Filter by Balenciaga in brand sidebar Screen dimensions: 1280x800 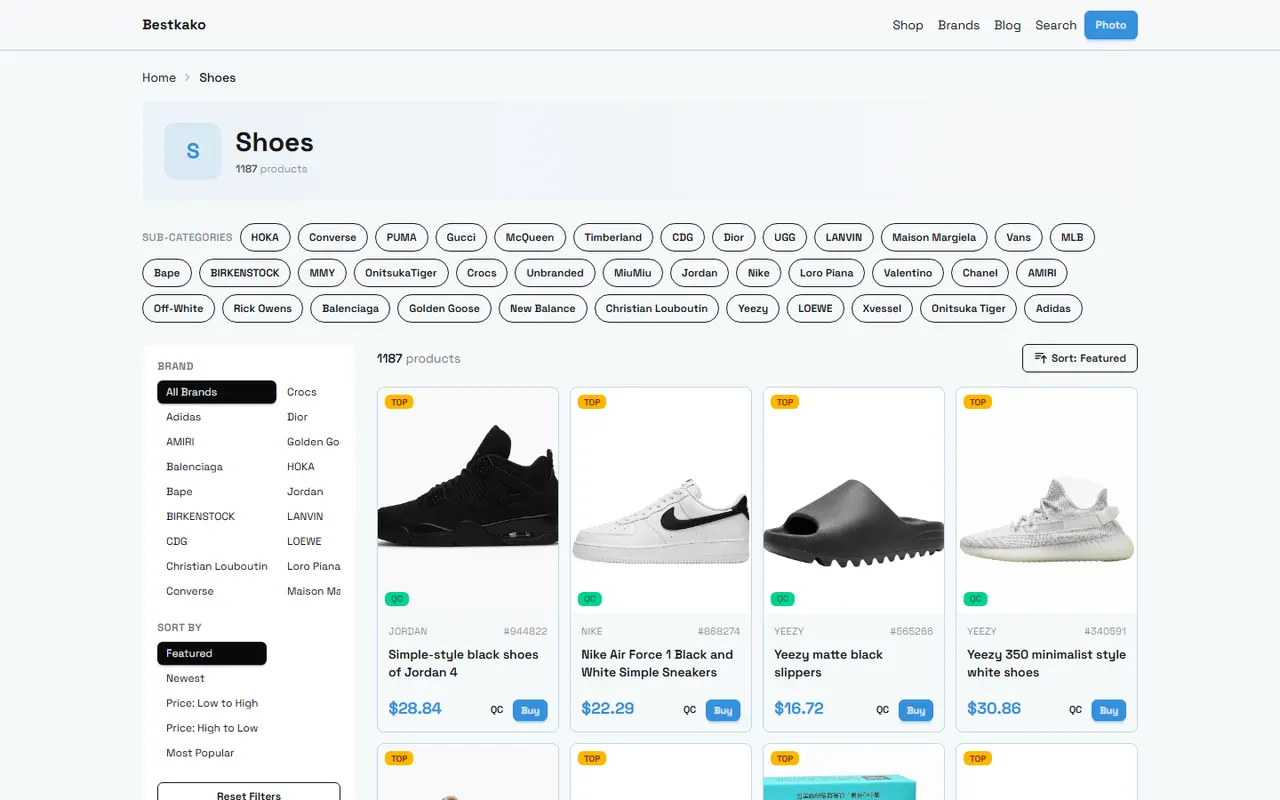tap(216, 467)
